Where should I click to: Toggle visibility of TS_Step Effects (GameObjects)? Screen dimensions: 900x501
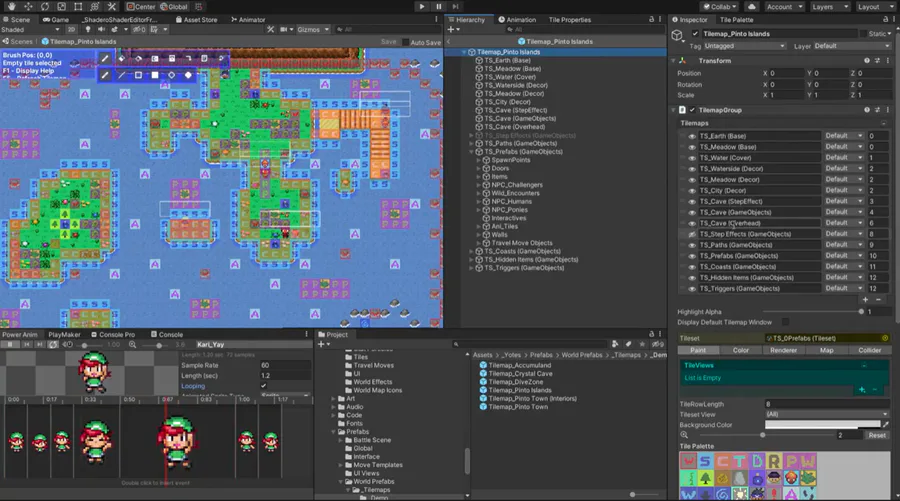click(692, 234)
